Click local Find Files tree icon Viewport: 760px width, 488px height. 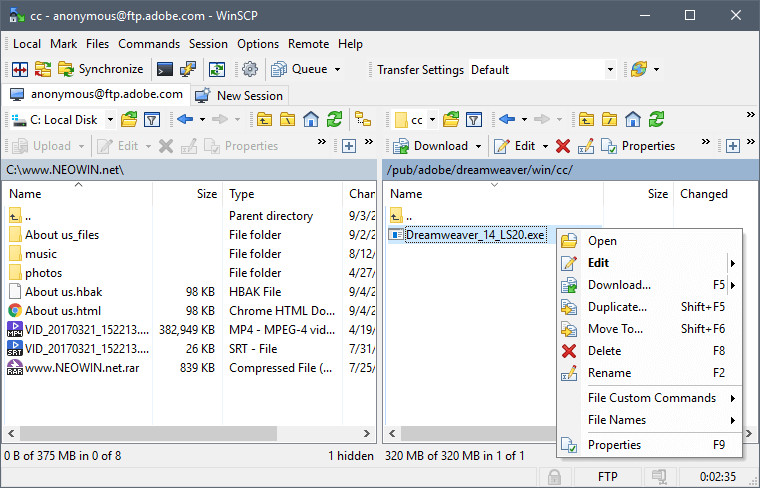363,119
